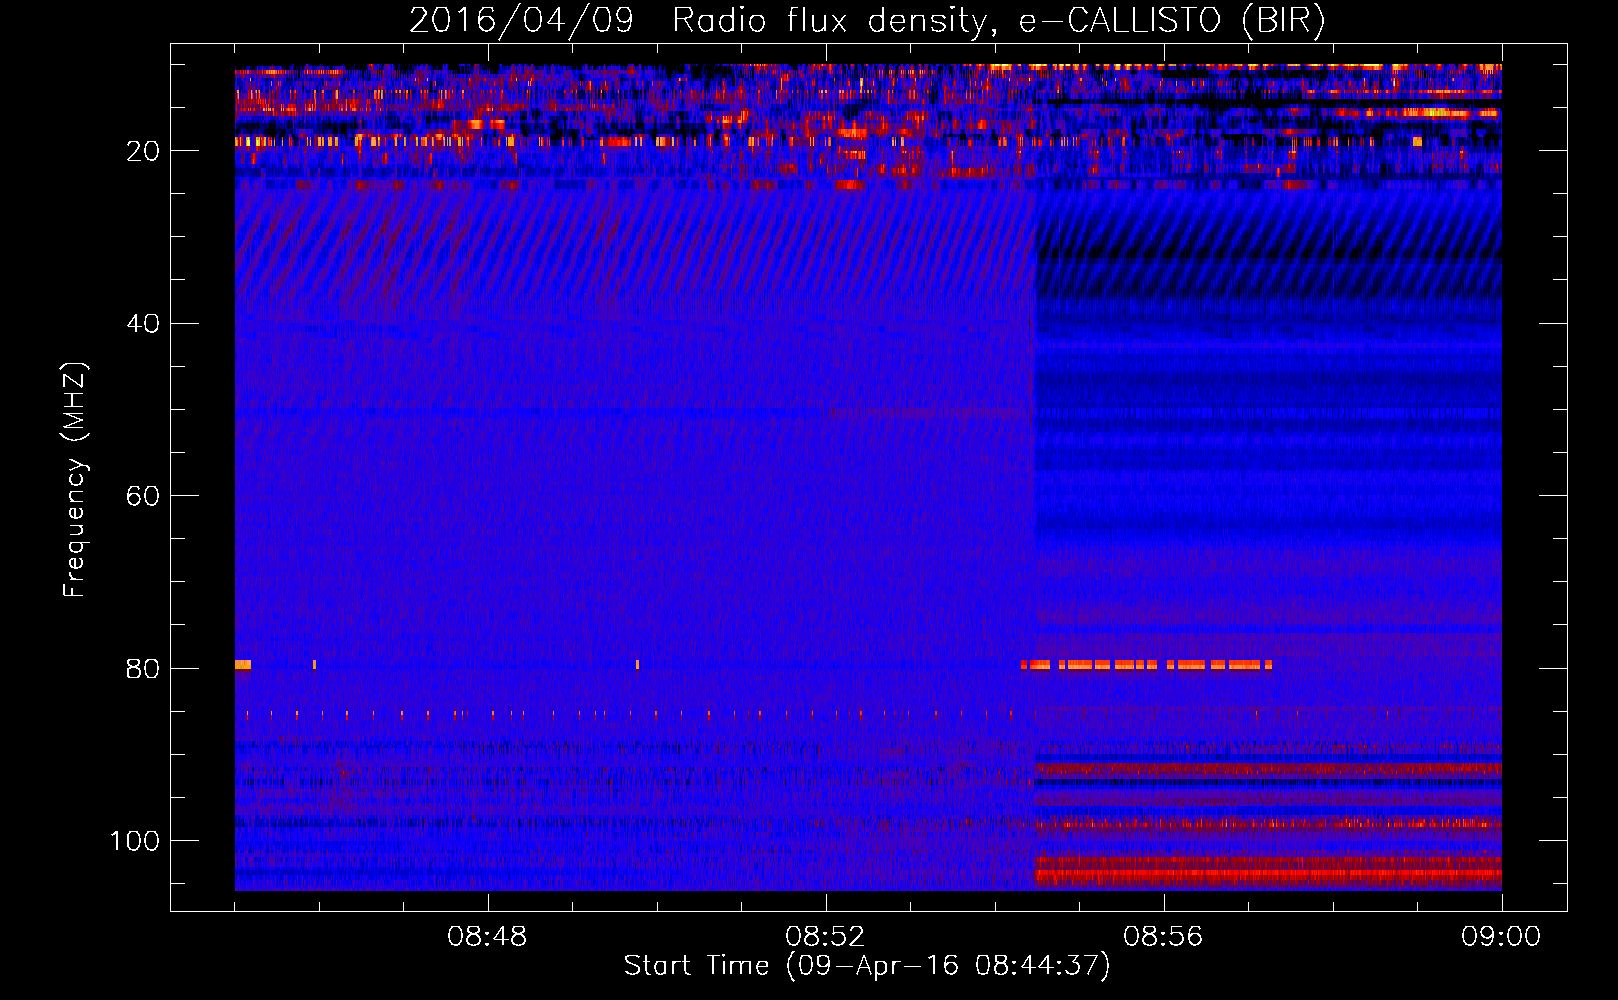Click the 80 MHz frequency tick label

pyautogui.click(x=143, y=669)
